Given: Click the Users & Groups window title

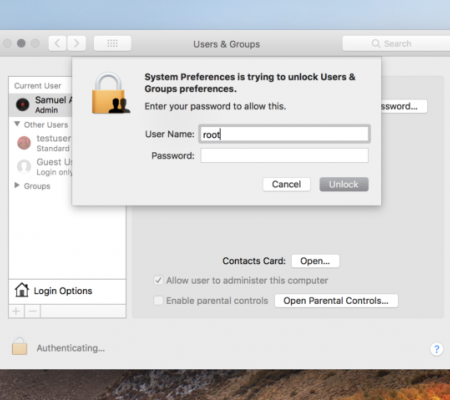Looking at the screenshot, I should pos(227,44).
